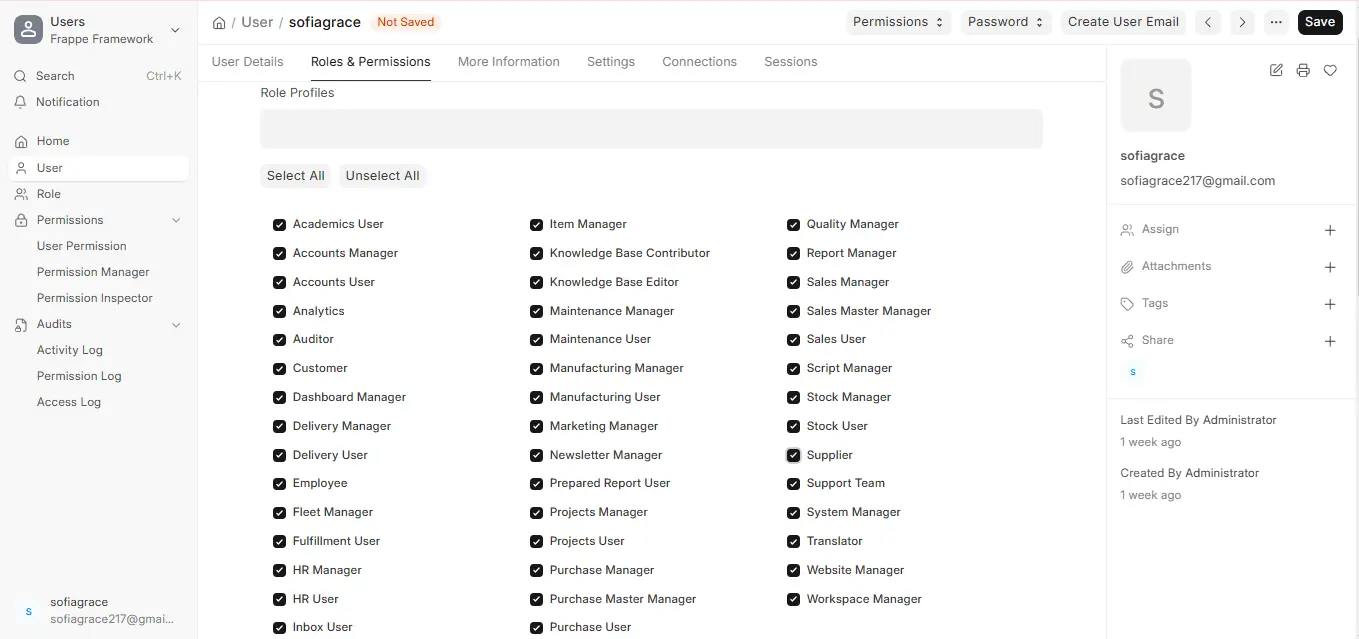
Task: Open the Sessions tab
Action: (791, 61)
